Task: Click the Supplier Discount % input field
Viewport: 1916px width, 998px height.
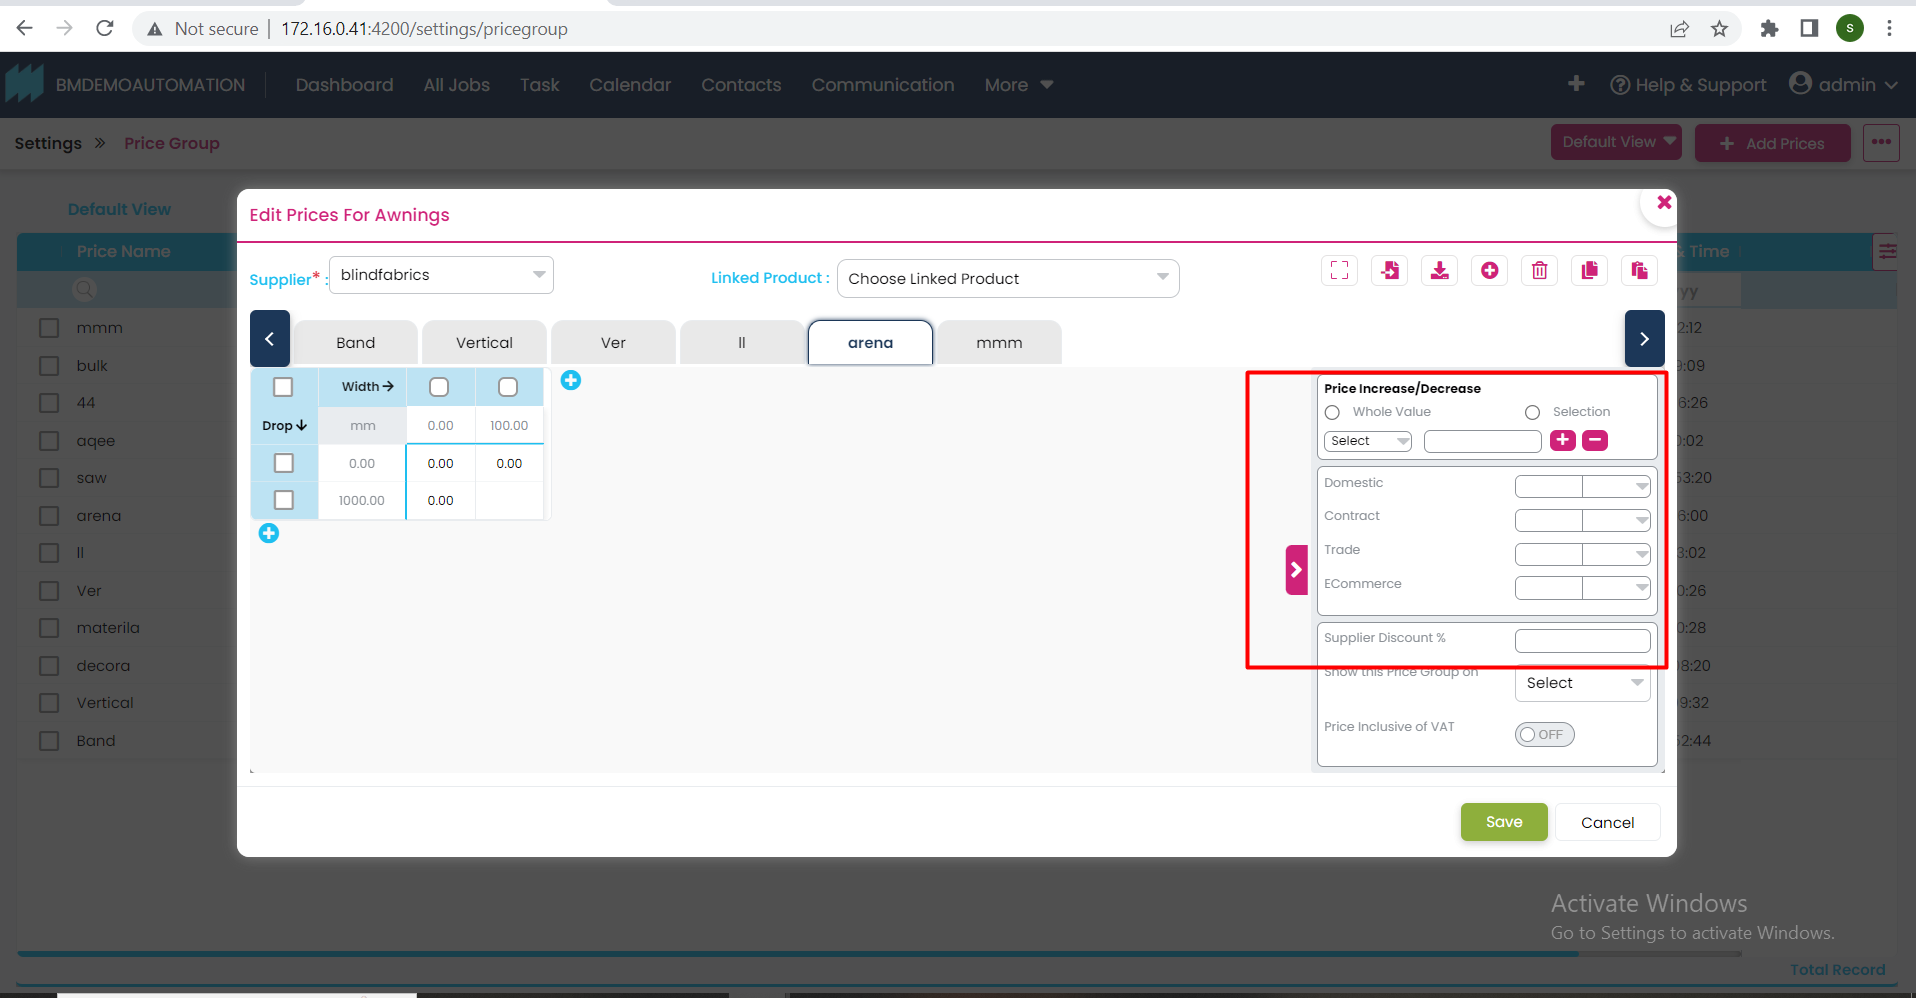Action: (x=1582, y=640)
